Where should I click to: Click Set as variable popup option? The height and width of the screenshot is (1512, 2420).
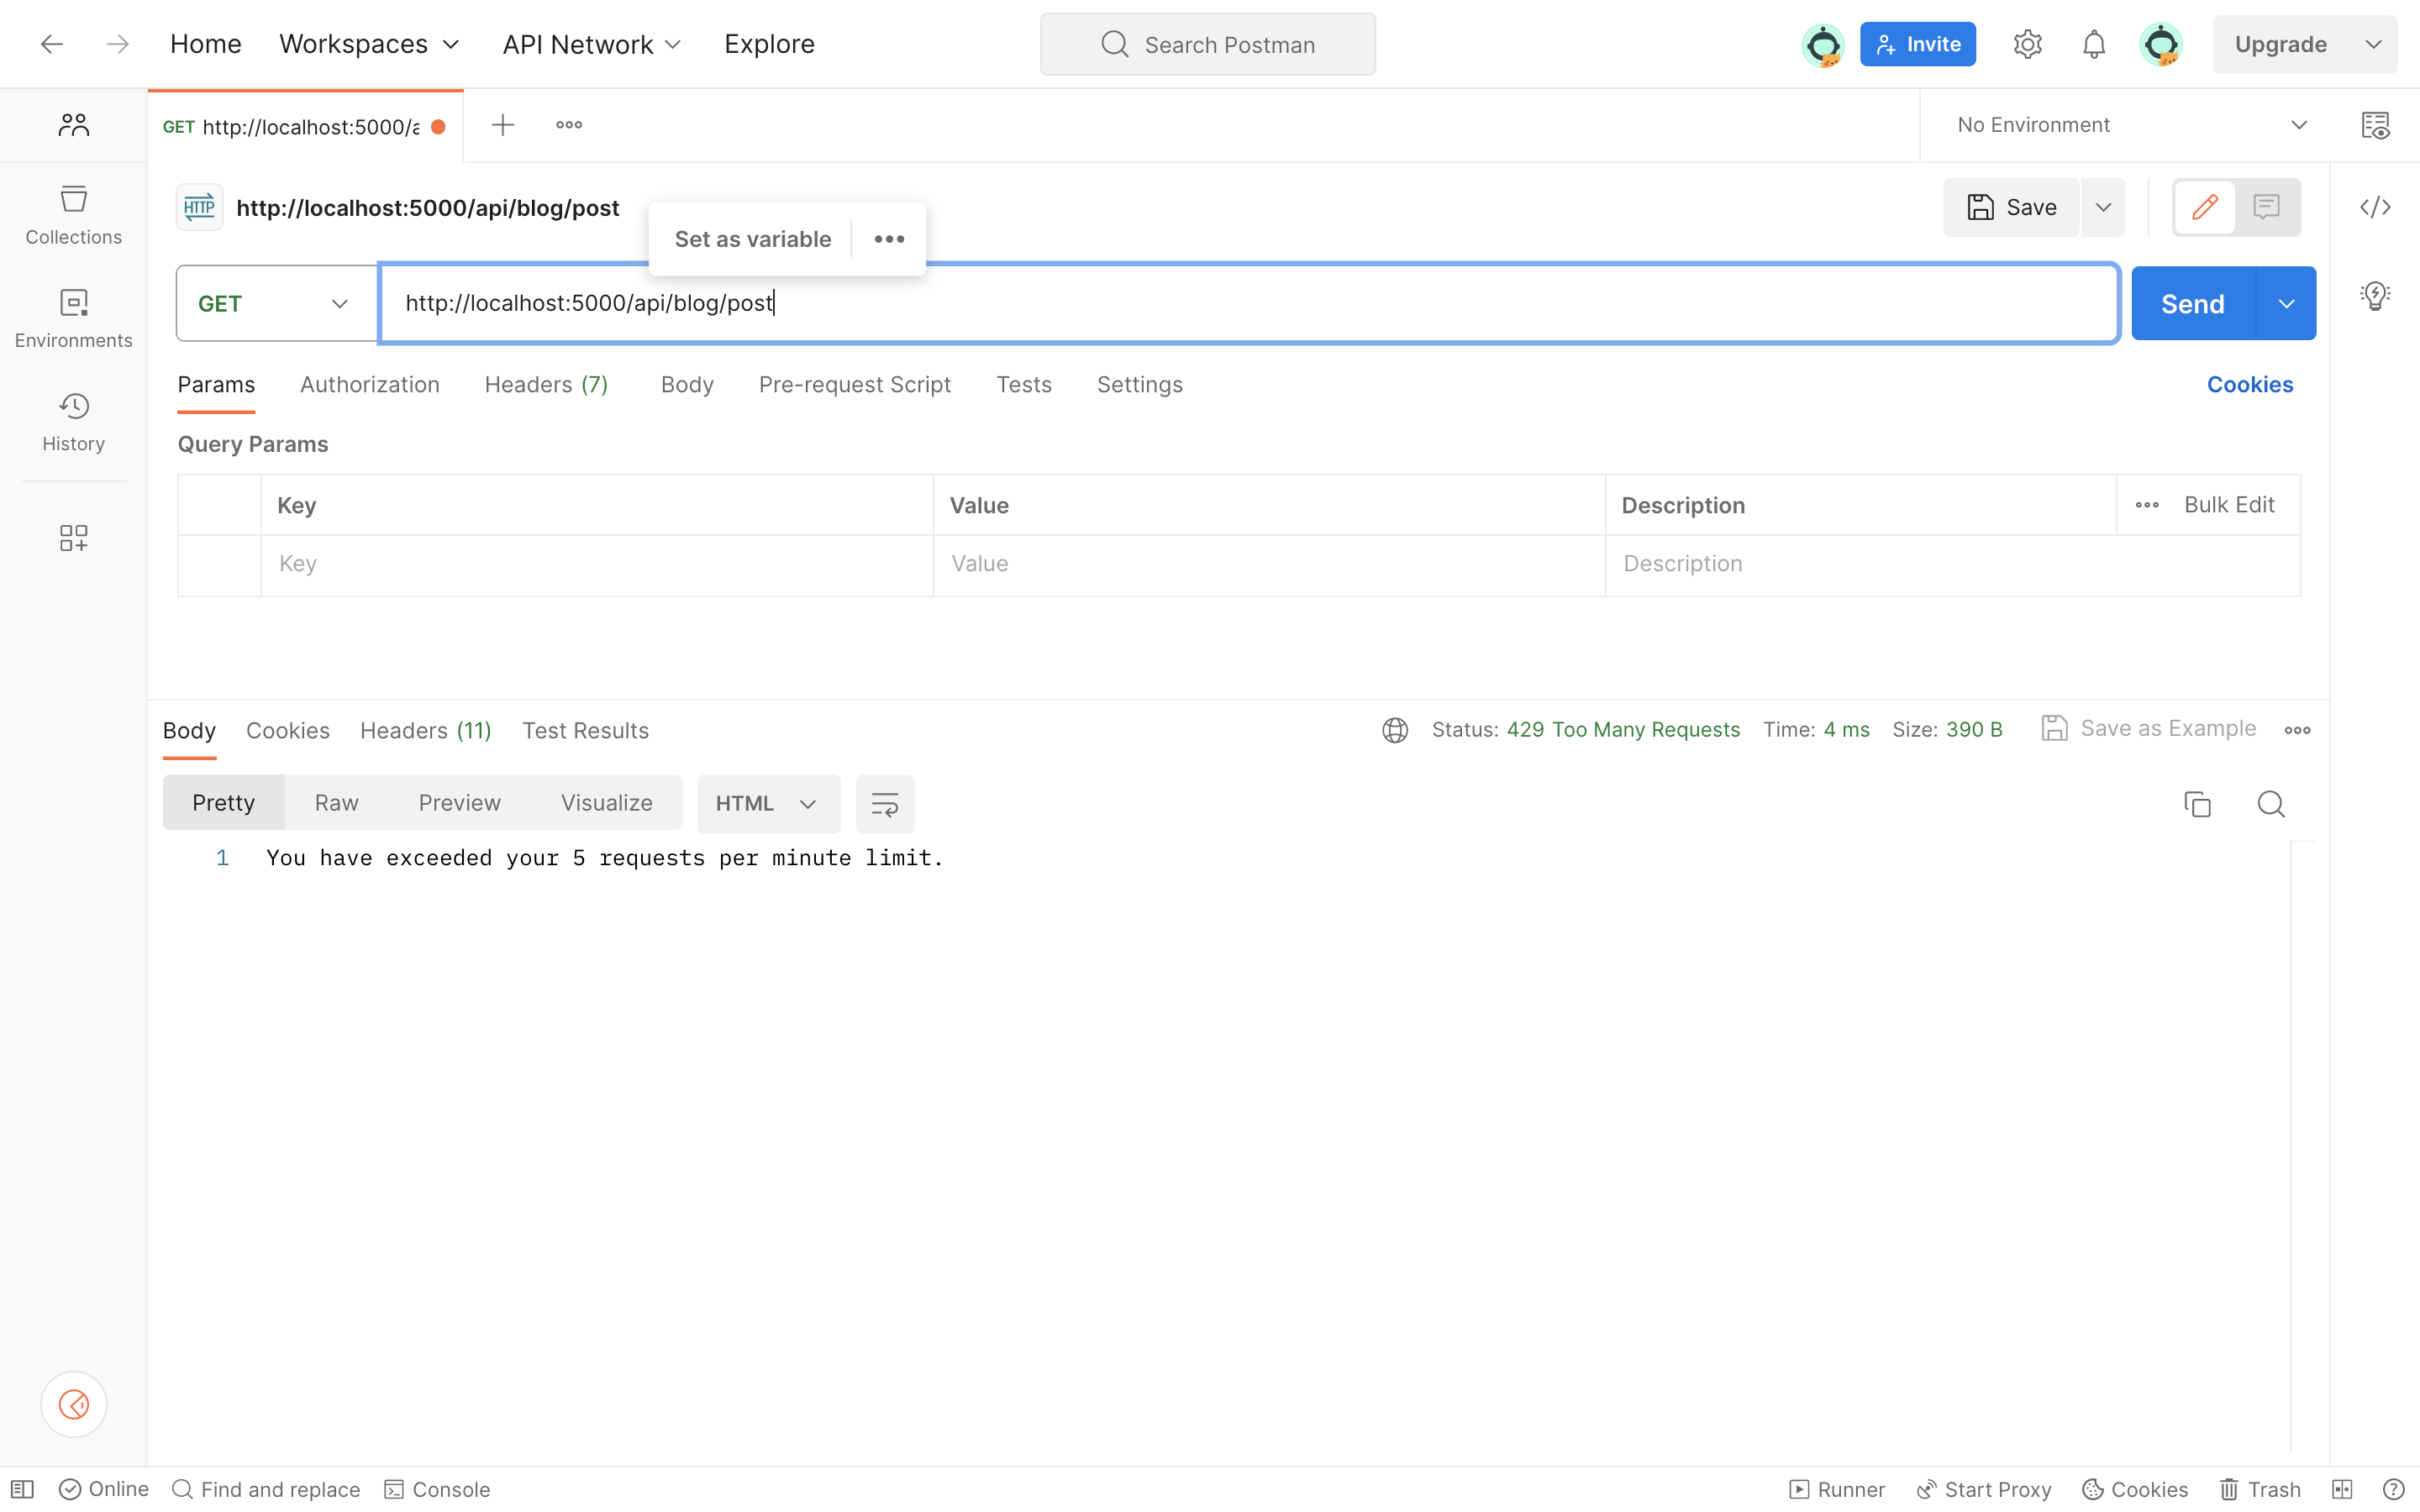click(x=753, y=239)
